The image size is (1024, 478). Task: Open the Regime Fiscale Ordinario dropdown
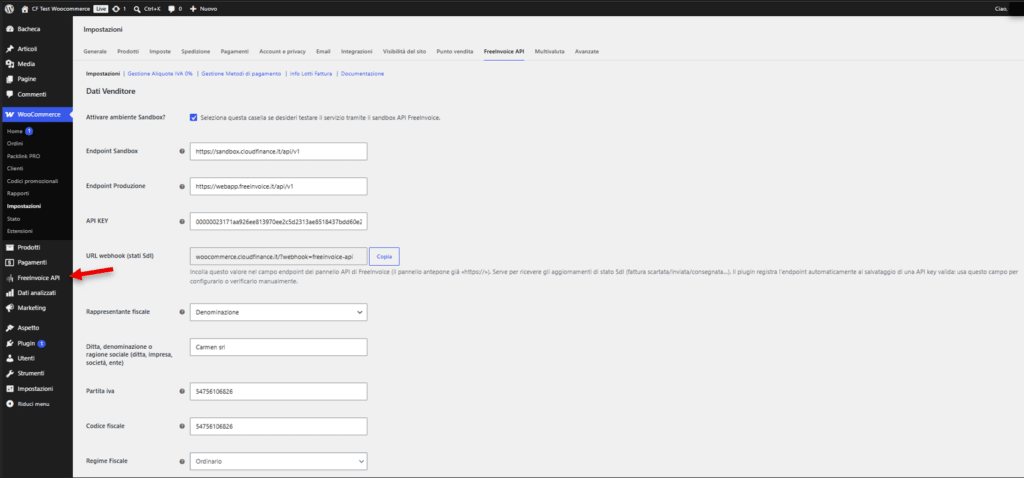[278, 461]
